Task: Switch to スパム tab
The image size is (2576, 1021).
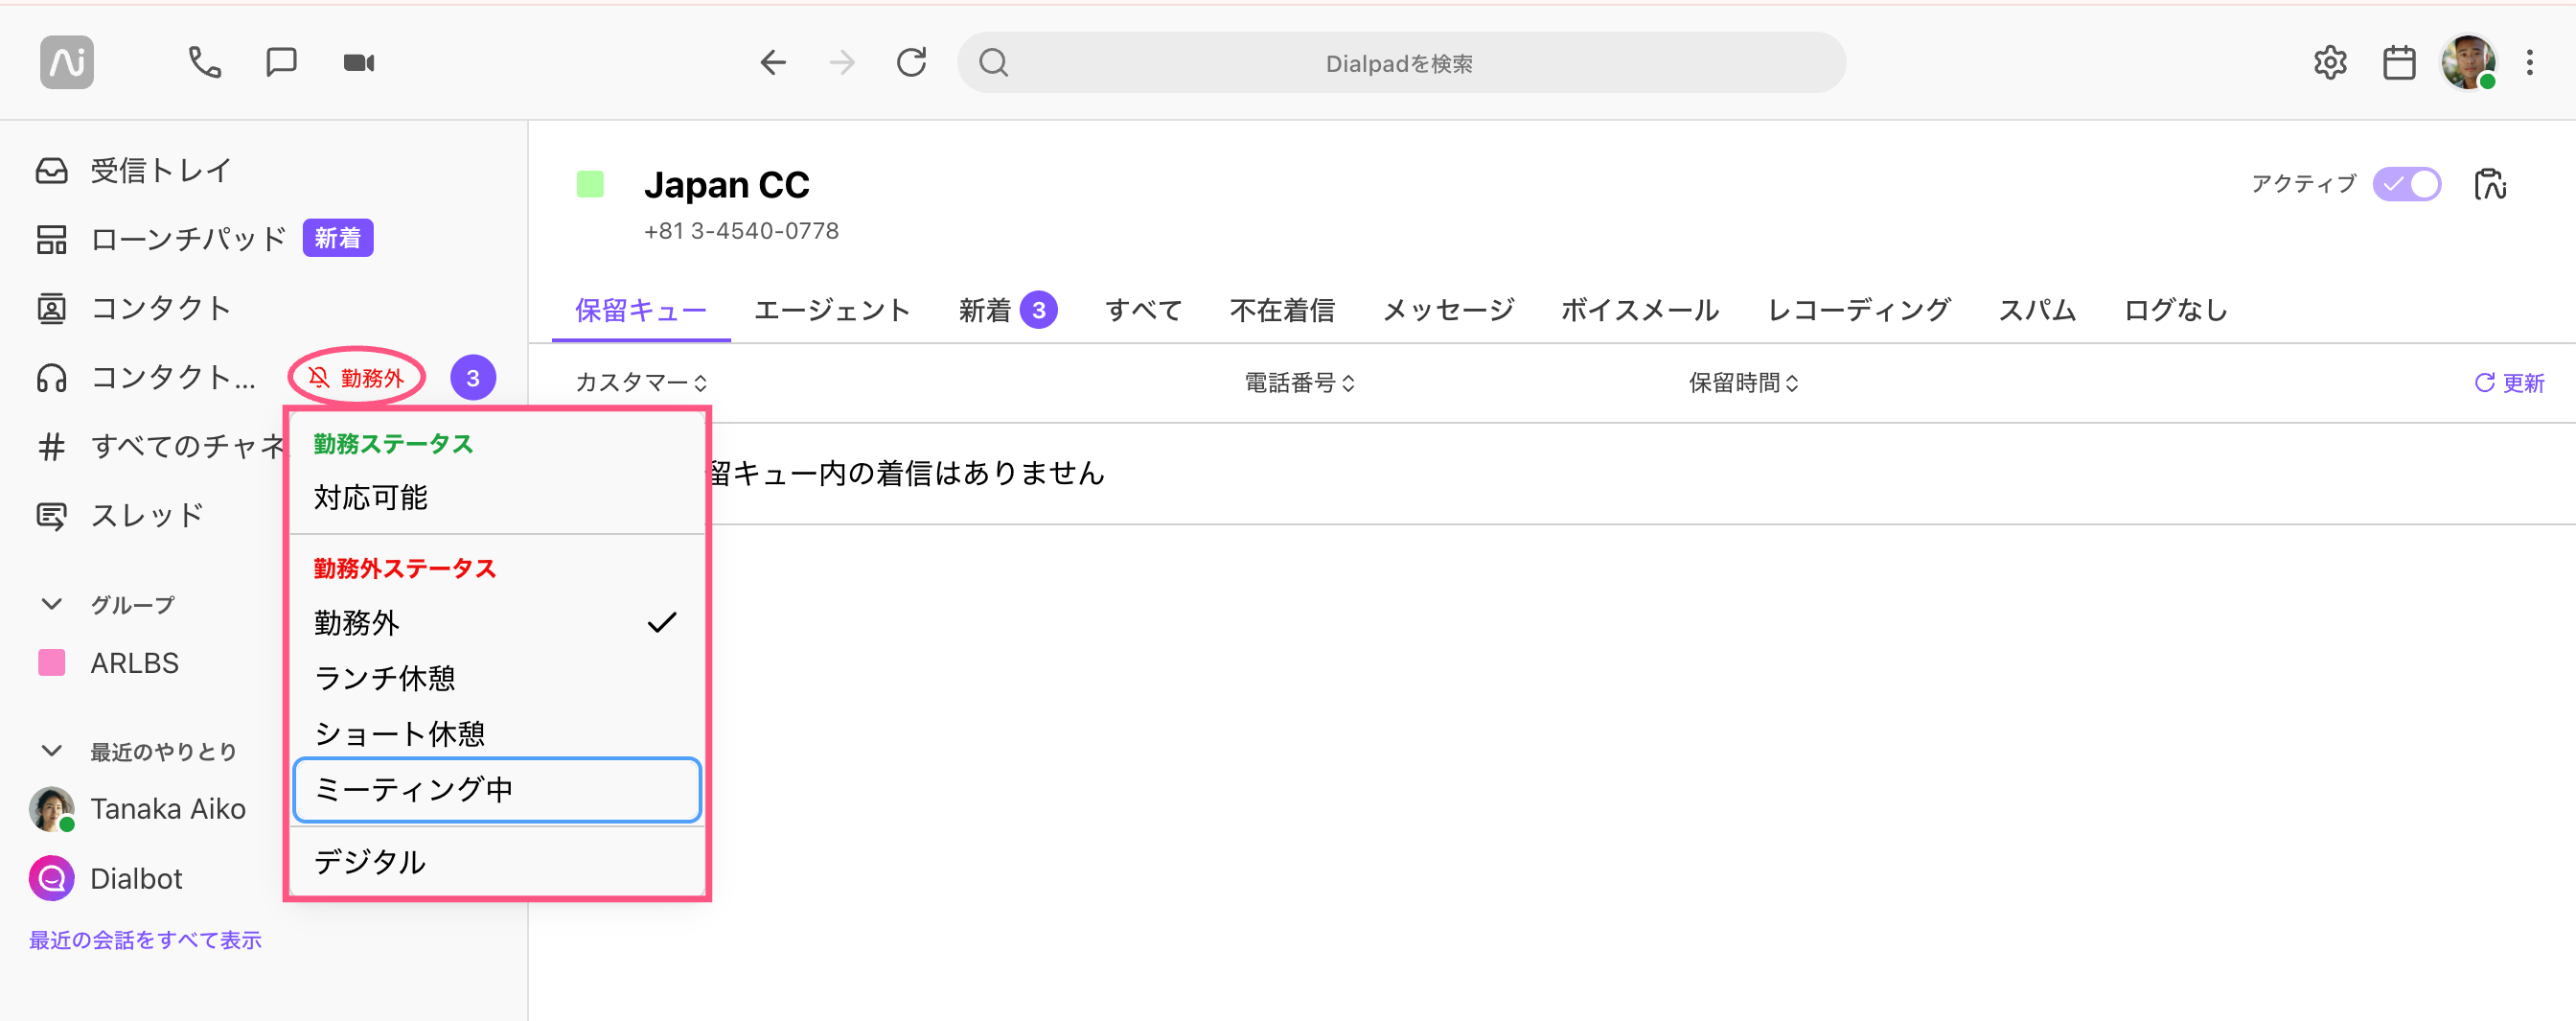Action: [2037, 311]
